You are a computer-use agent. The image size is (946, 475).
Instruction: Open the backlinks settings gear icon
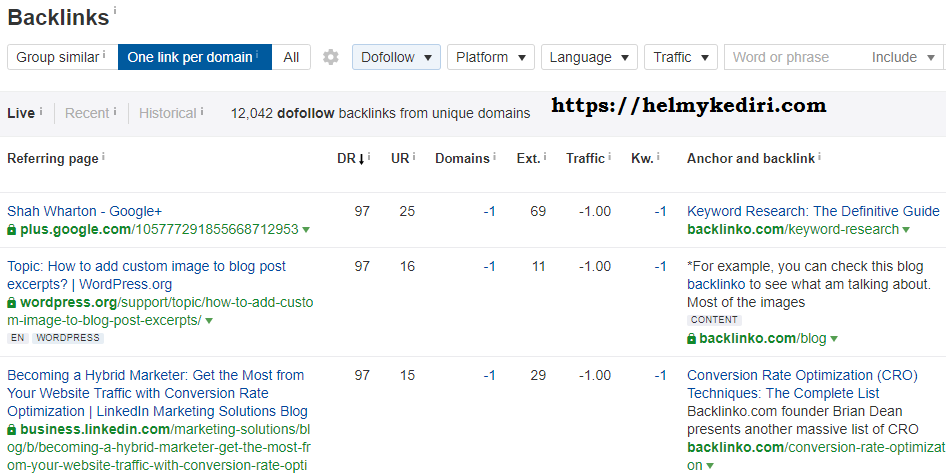coord(331,57)
